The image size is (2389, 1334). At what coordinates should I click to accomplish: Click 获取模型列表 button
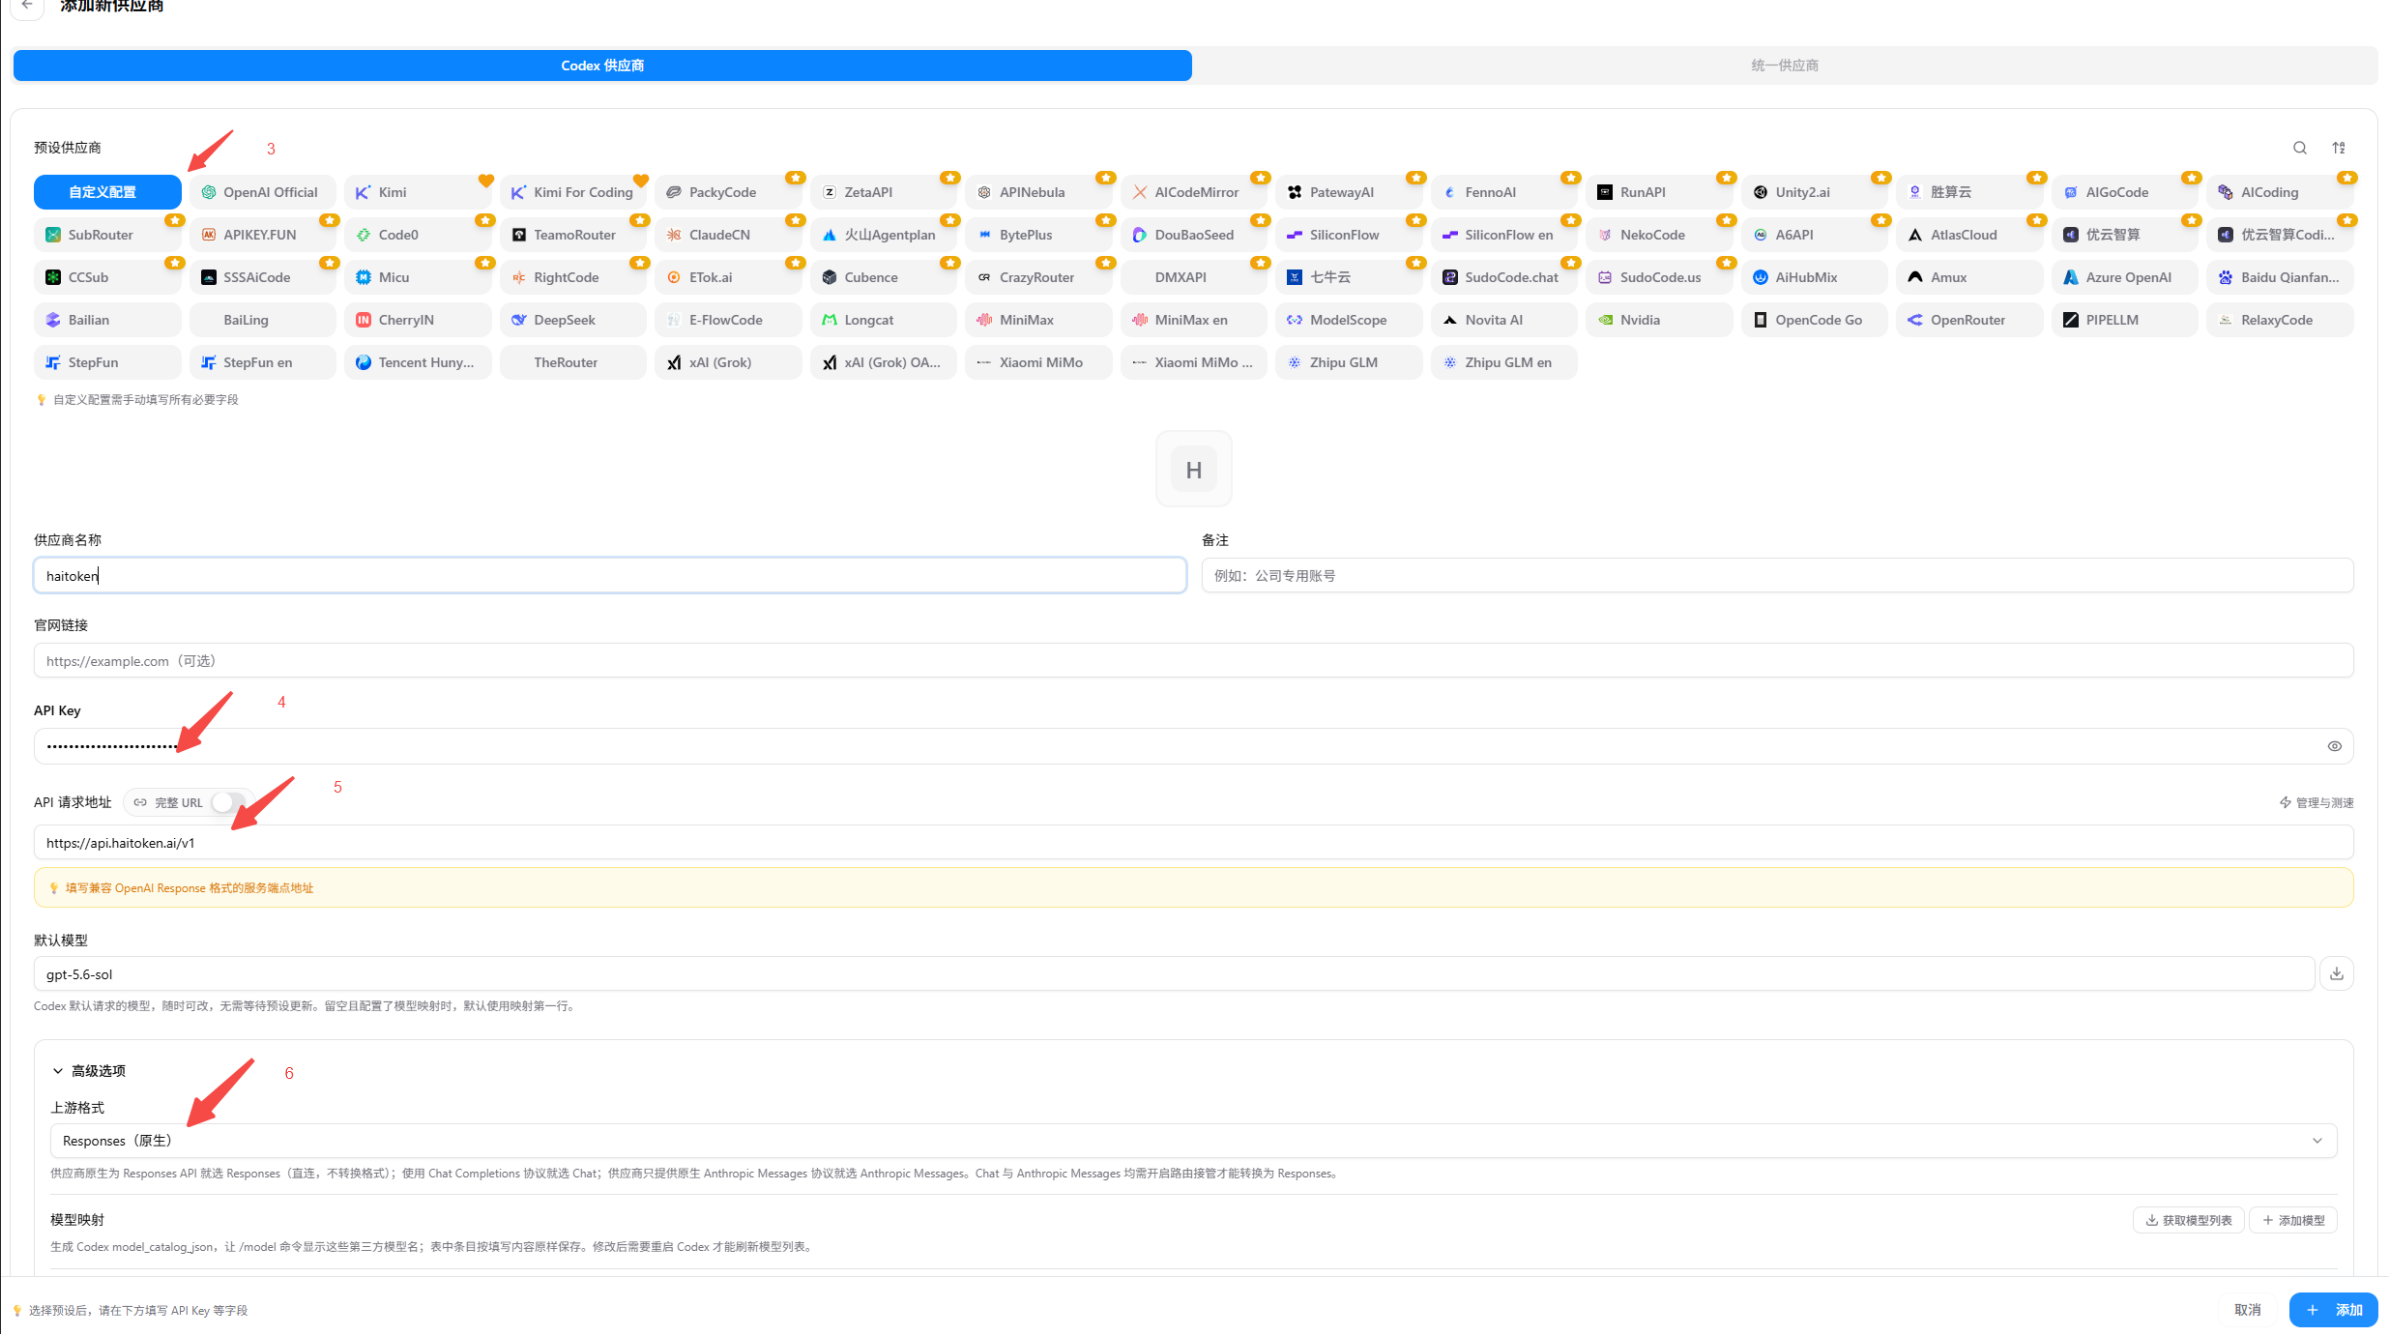[2188, 1220]
